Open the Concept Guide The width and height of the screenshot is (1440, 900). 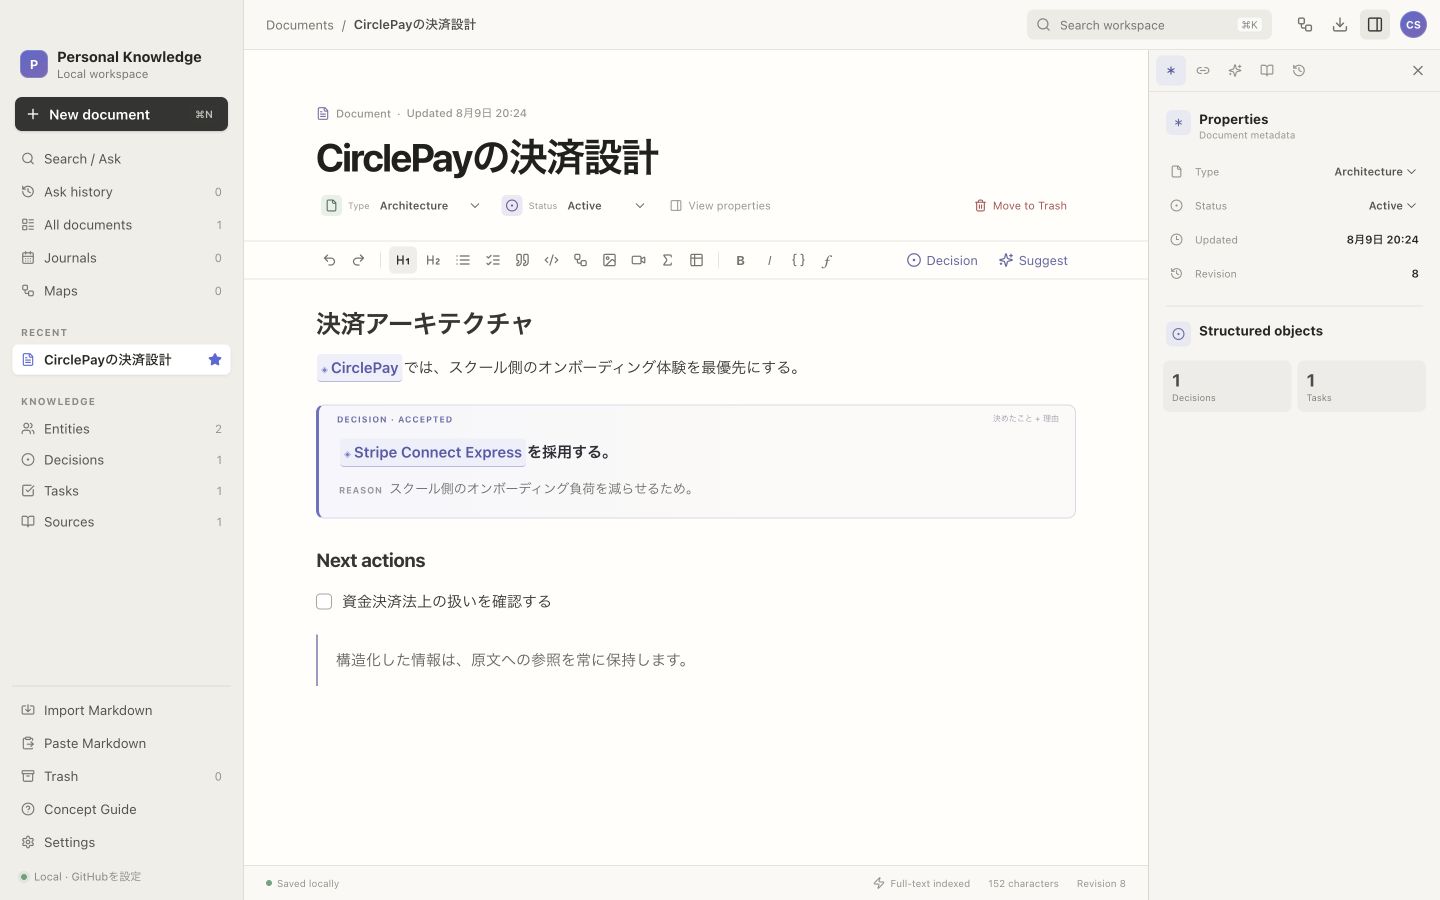coord(121,809)
